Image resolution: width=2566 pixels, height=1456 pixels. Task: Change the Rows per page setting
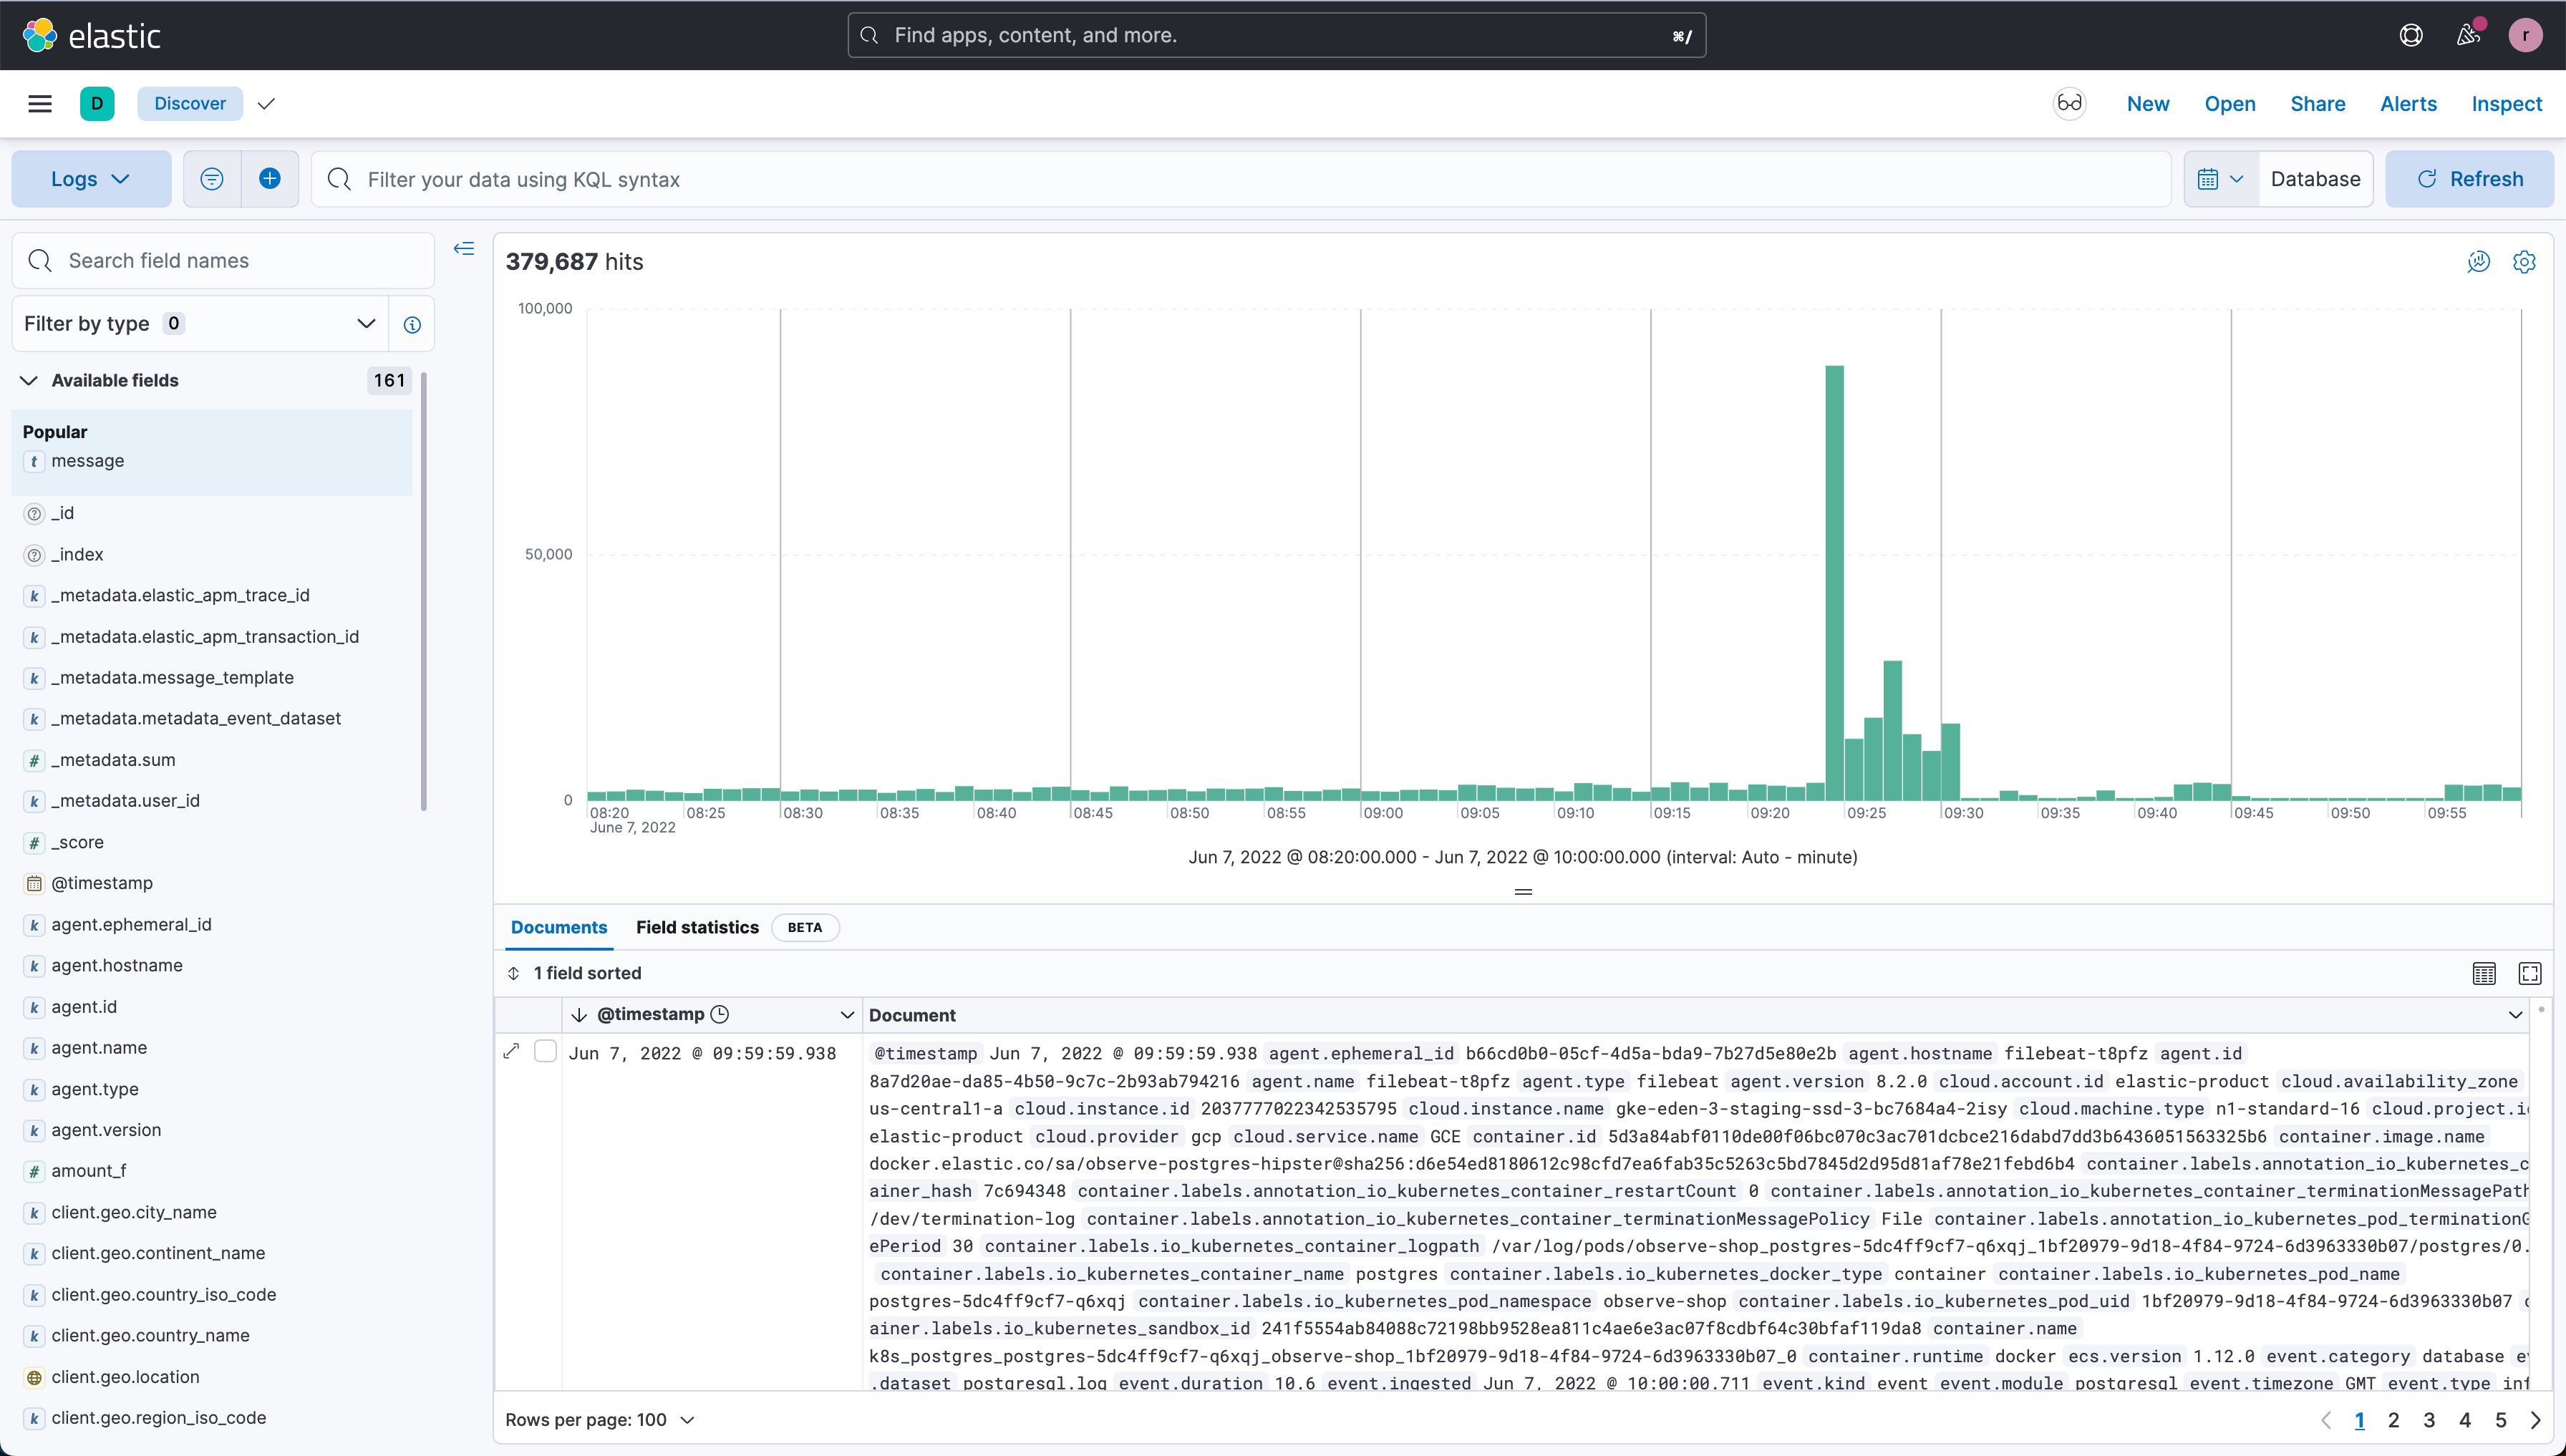(599, 1420)
